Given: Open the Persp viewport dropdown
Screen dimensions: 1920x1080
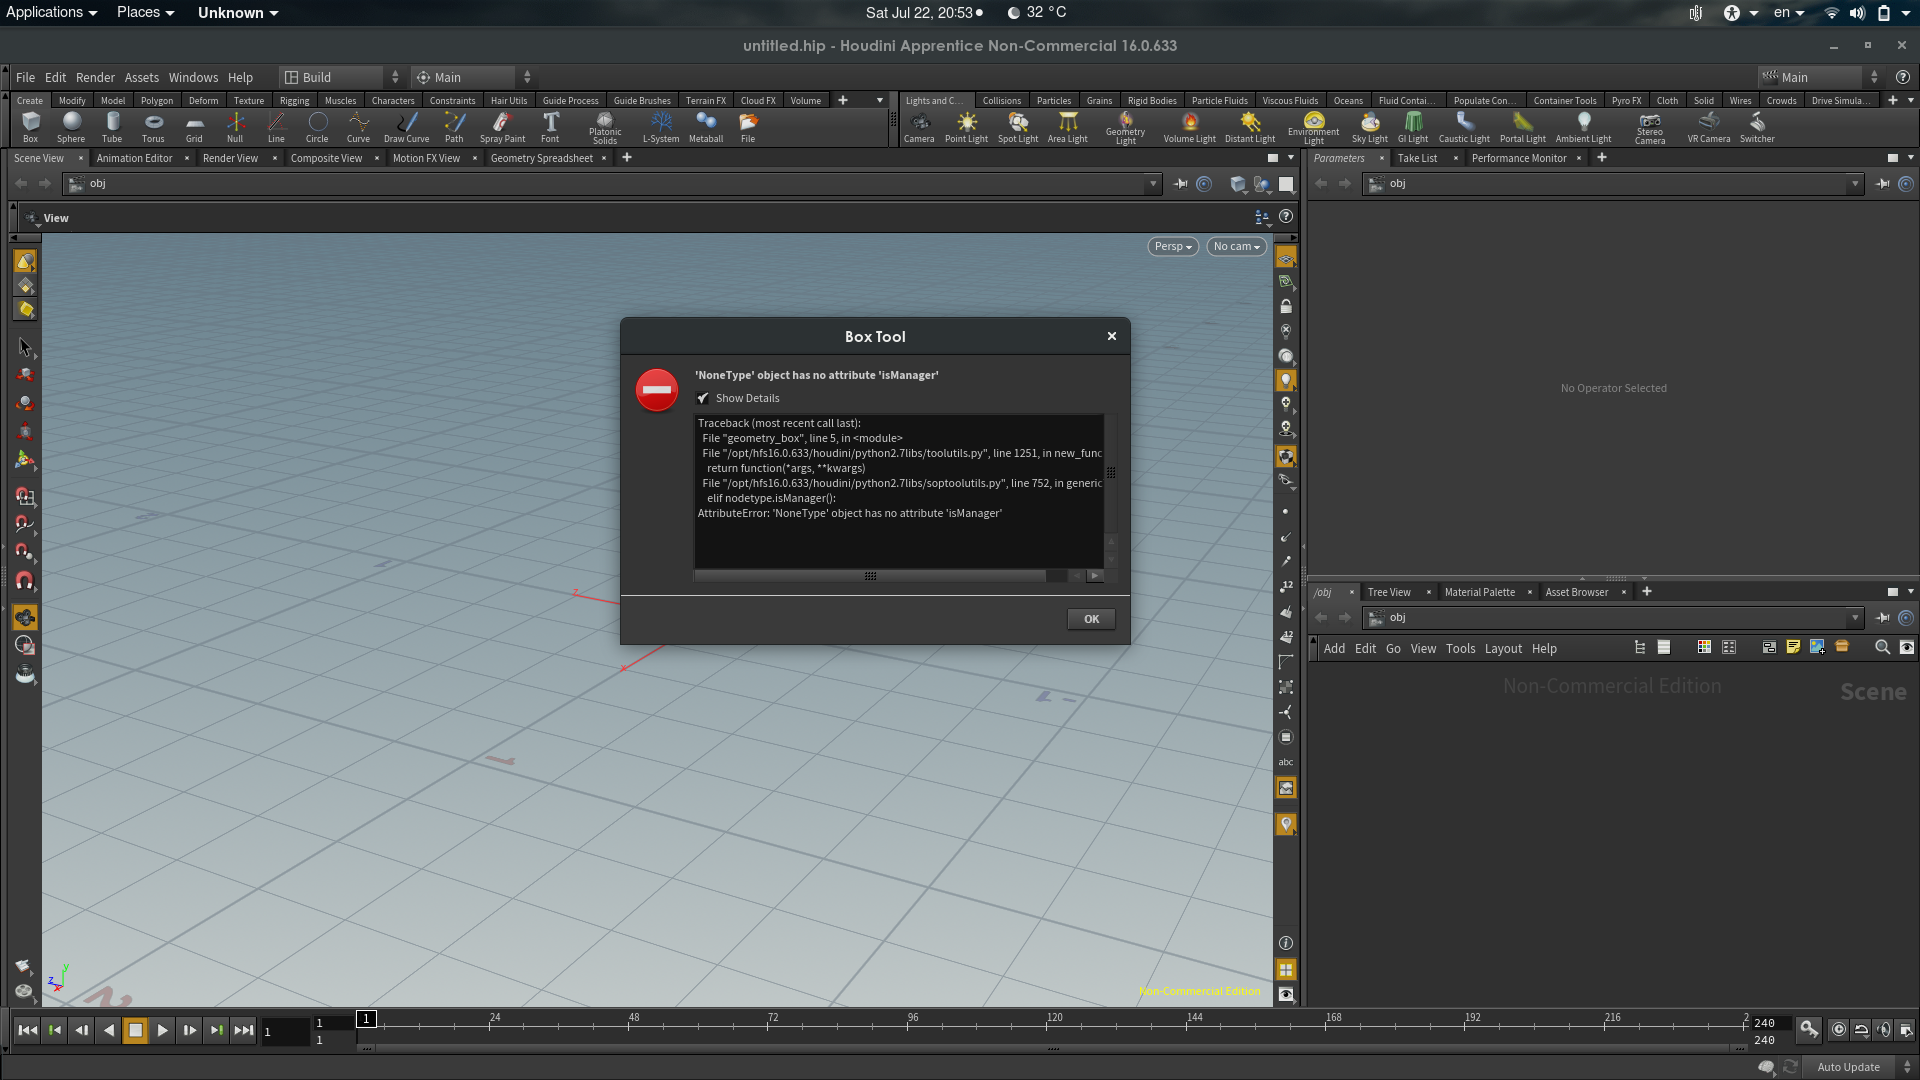Looking at the screenshot, I should click(x=1173, y=247).
